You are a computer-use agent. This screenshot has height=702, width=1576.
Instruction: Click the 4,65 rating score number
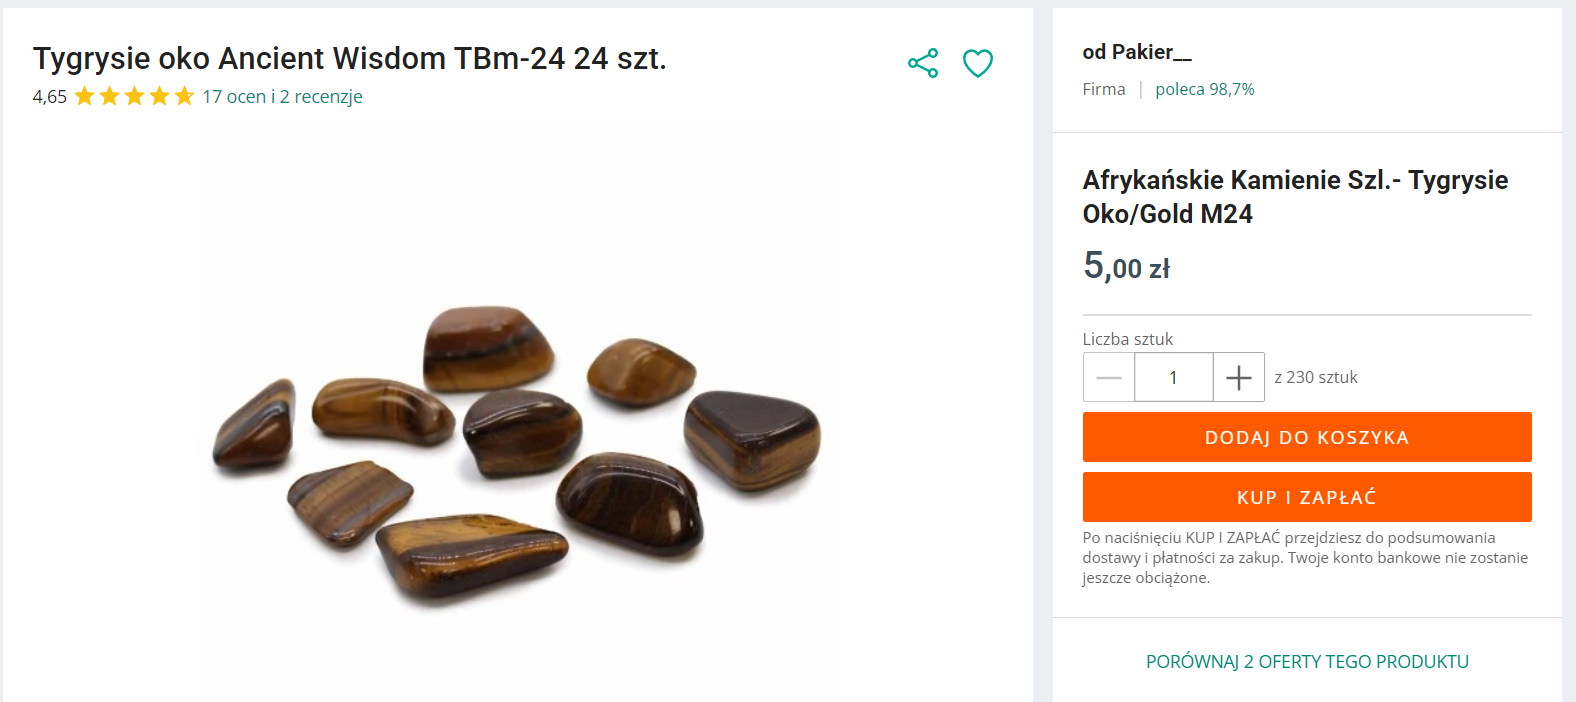49,96
